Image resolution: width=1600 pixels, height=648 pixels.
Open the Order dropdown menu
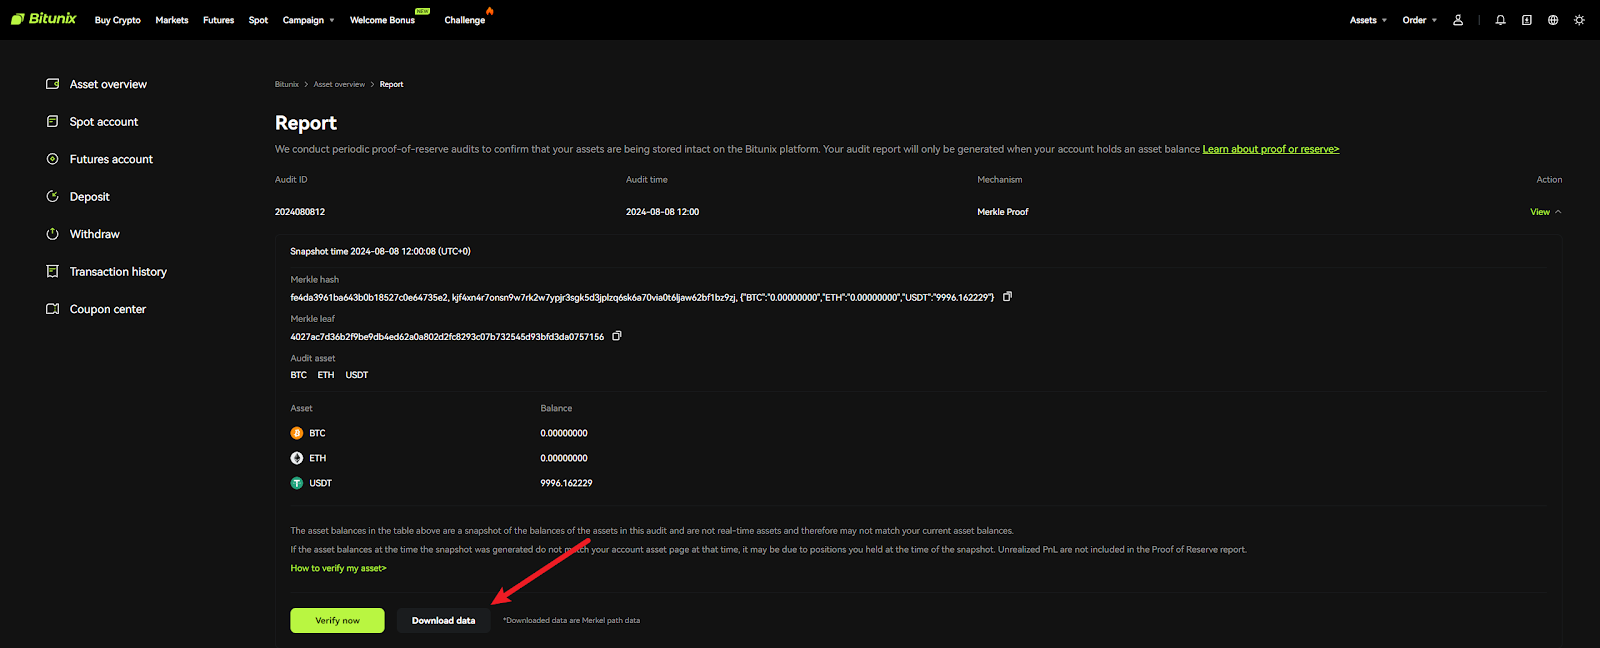(1420, 20)
